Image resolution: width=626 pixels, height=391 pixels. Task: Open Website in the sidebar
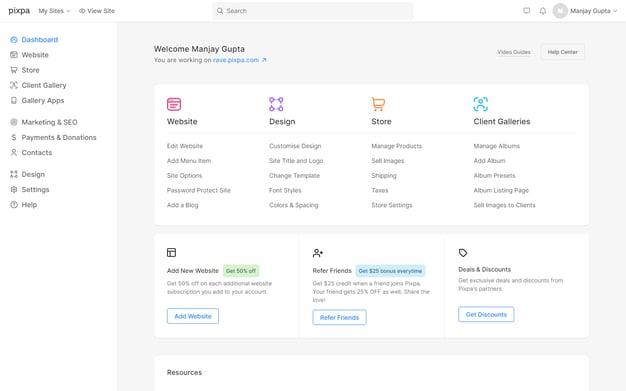[x=35, y=55]
